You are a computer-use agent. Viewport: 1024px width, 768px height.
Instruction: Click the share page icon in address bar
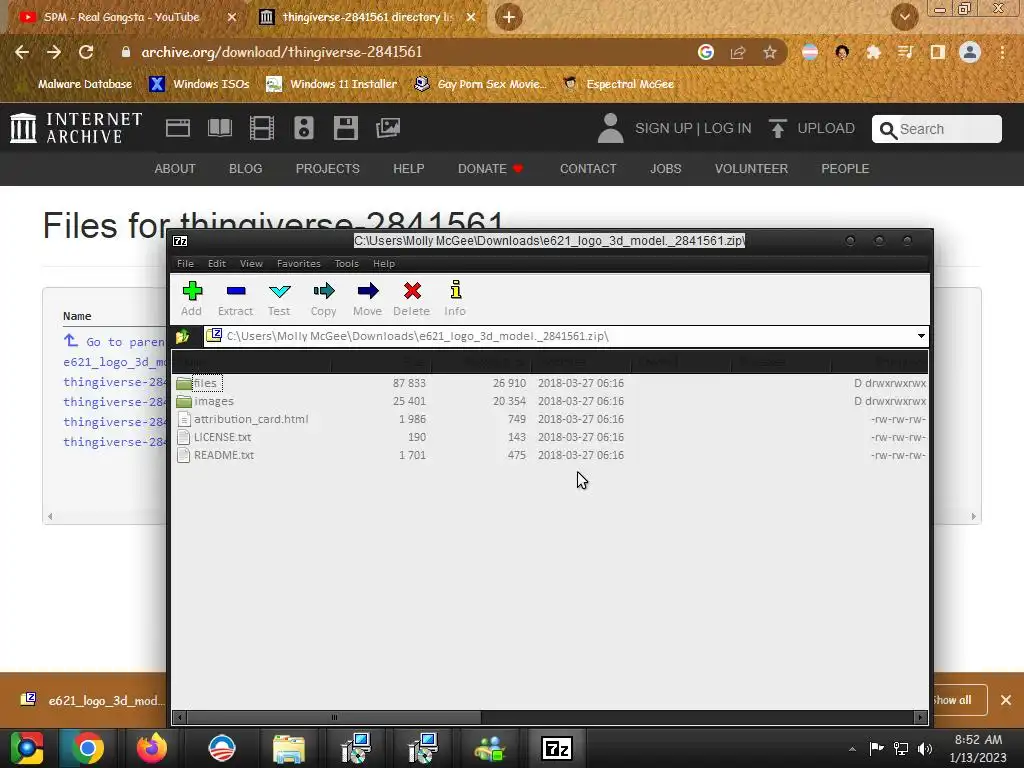tap(738, 52)
